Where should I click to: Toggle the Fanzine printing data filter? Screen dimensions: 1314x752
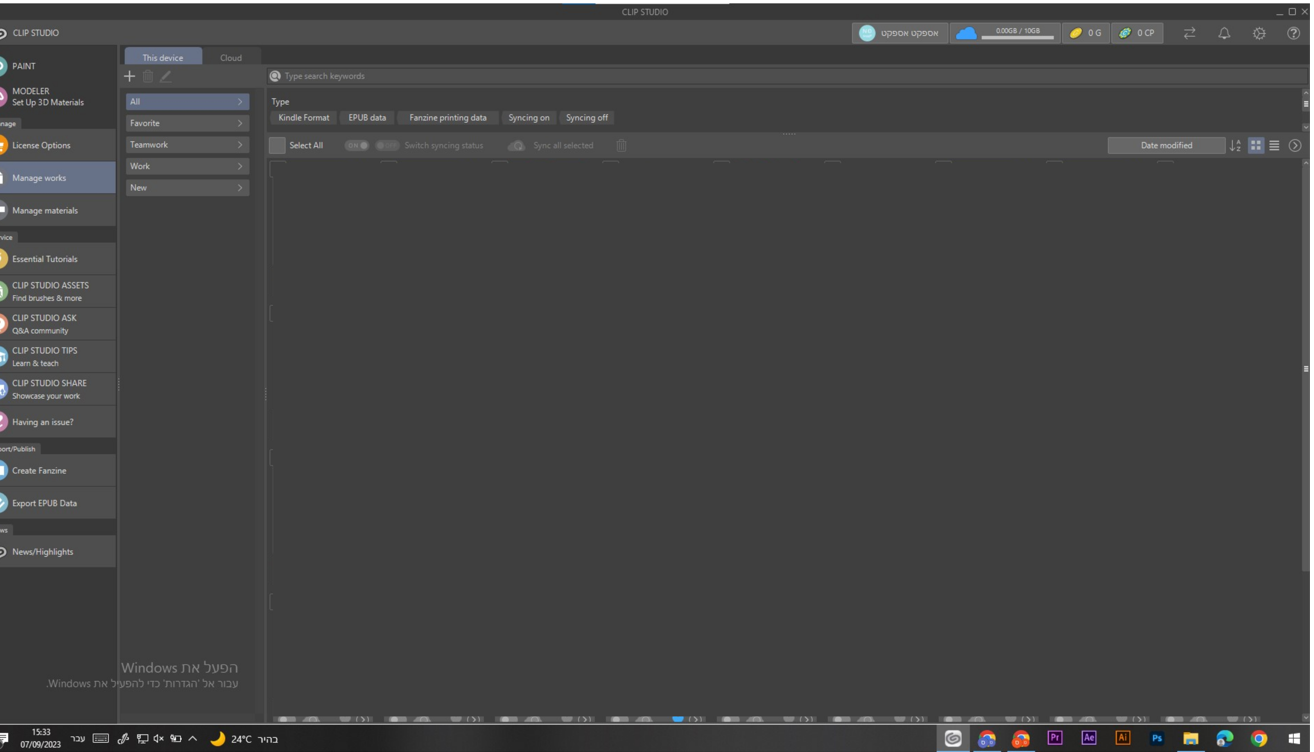448,118
